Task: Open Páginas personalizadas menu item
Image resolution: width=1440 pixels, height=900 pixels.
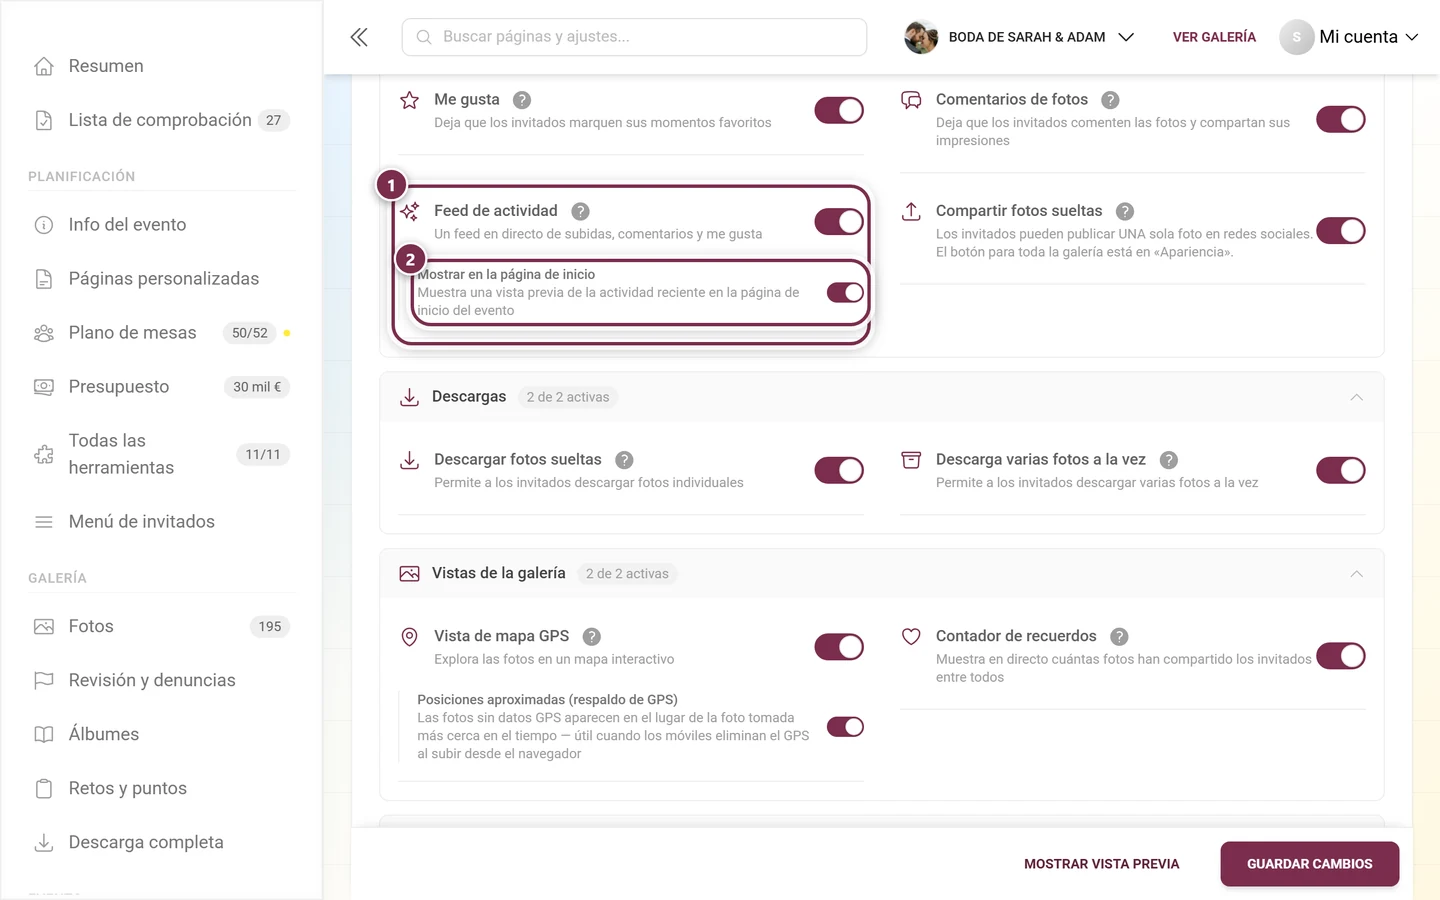Action: coord(162,279)
